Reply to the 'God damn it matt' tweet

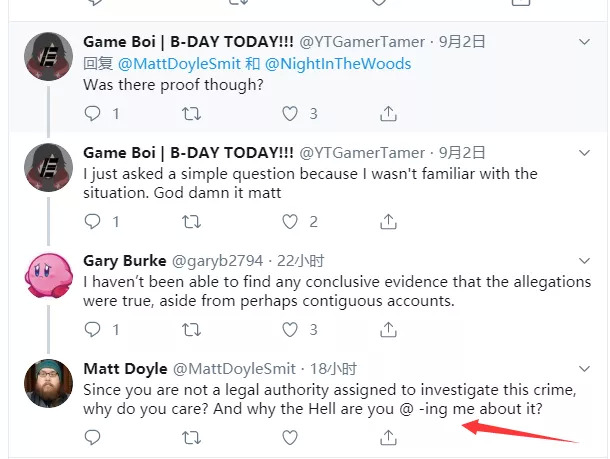click(93, 222)
